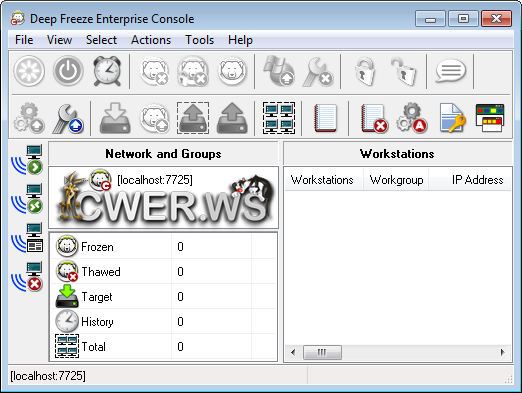Select the Total row in groups list
522x393 pixels.
pos(163,347)
